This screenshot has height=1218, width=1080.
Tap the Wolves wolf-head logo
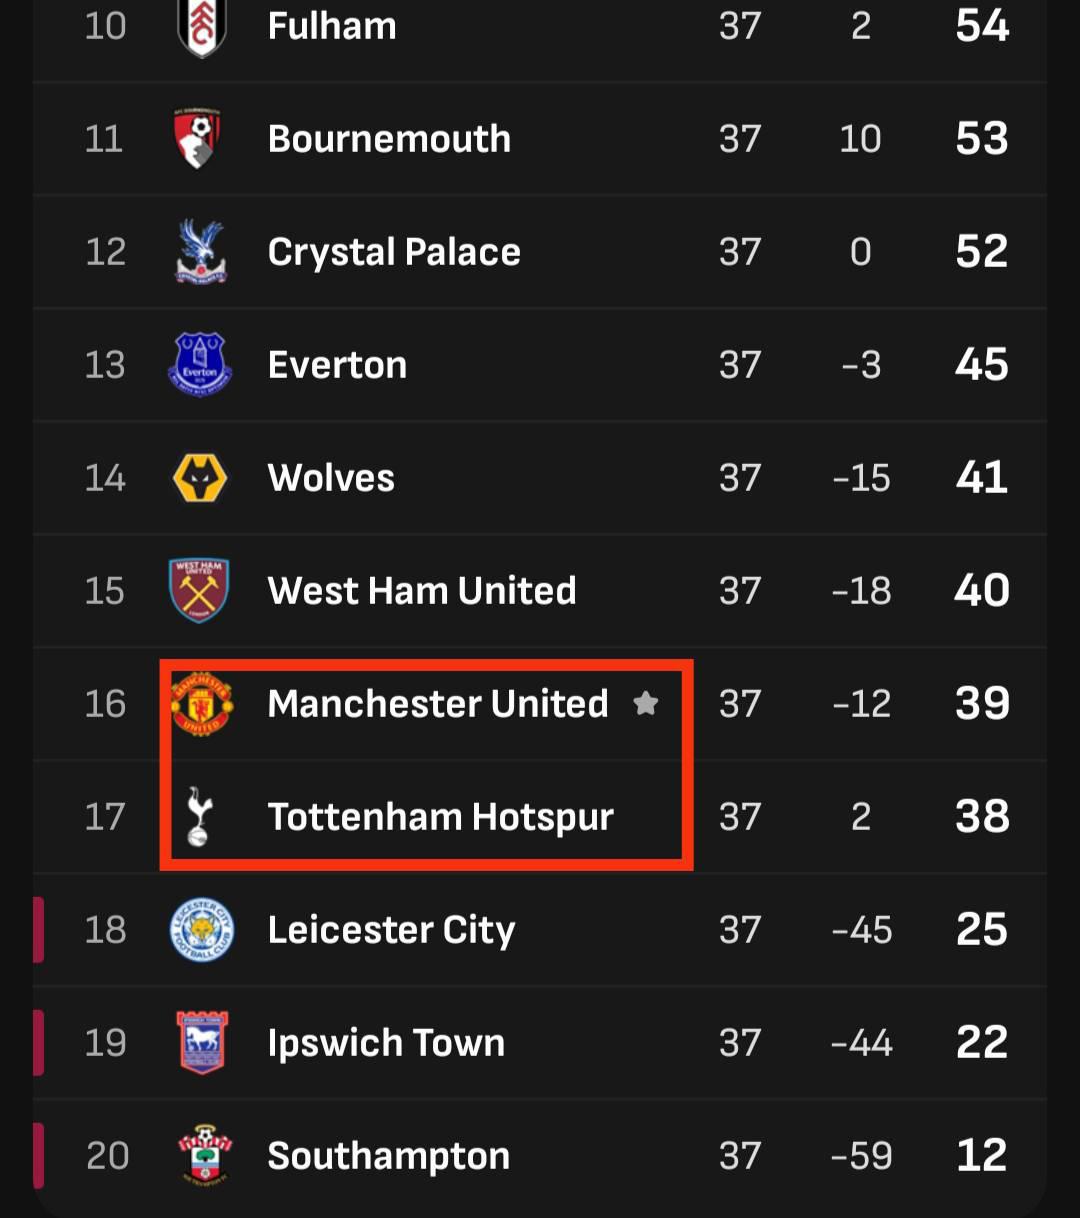tap(200, 478)
